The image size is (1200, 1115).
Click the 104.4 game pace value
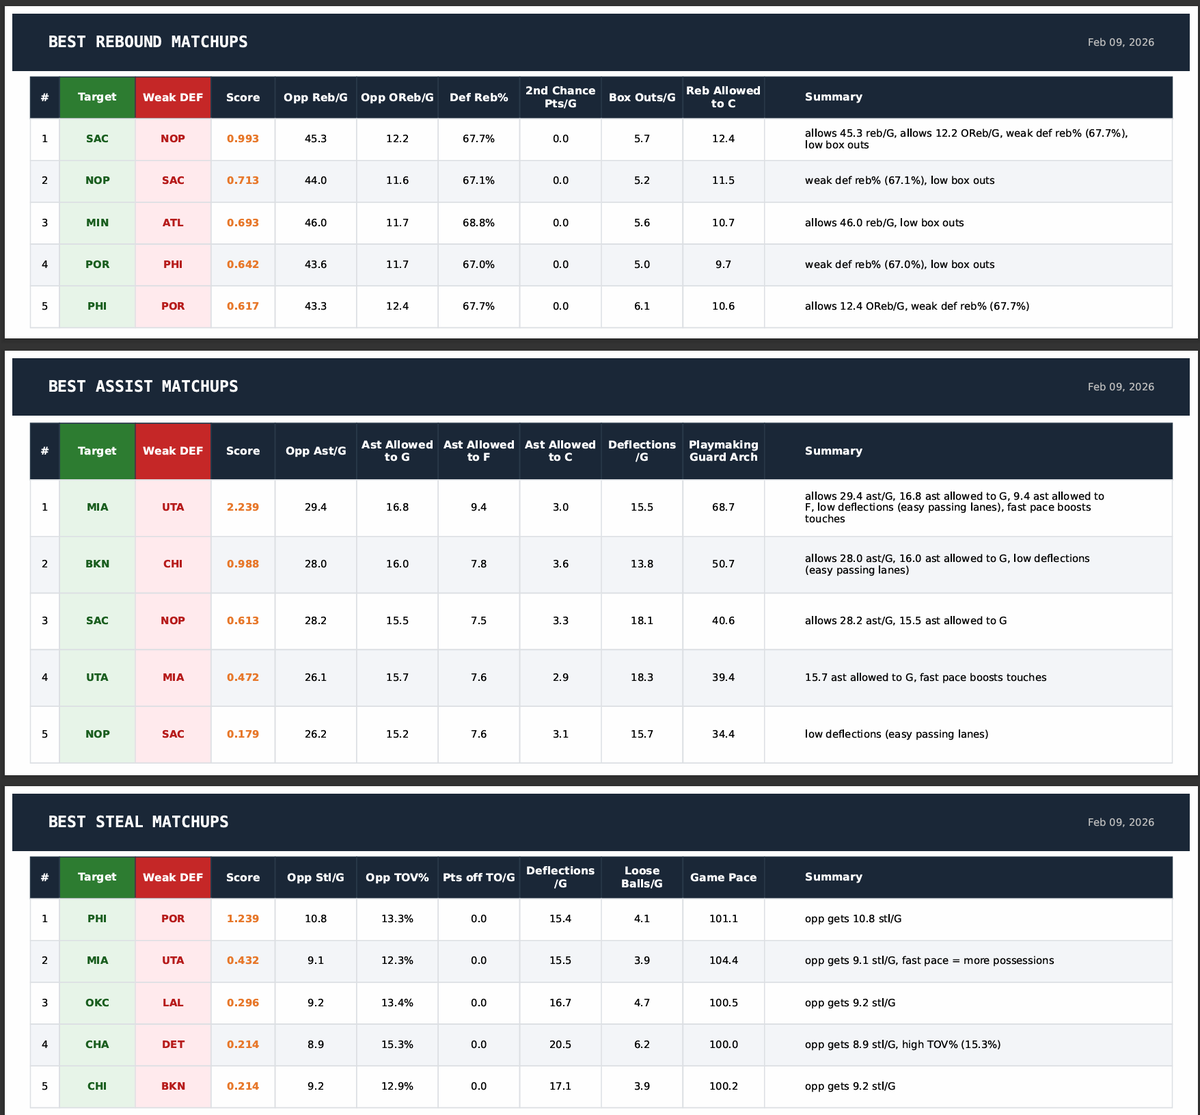click(723, 960)
